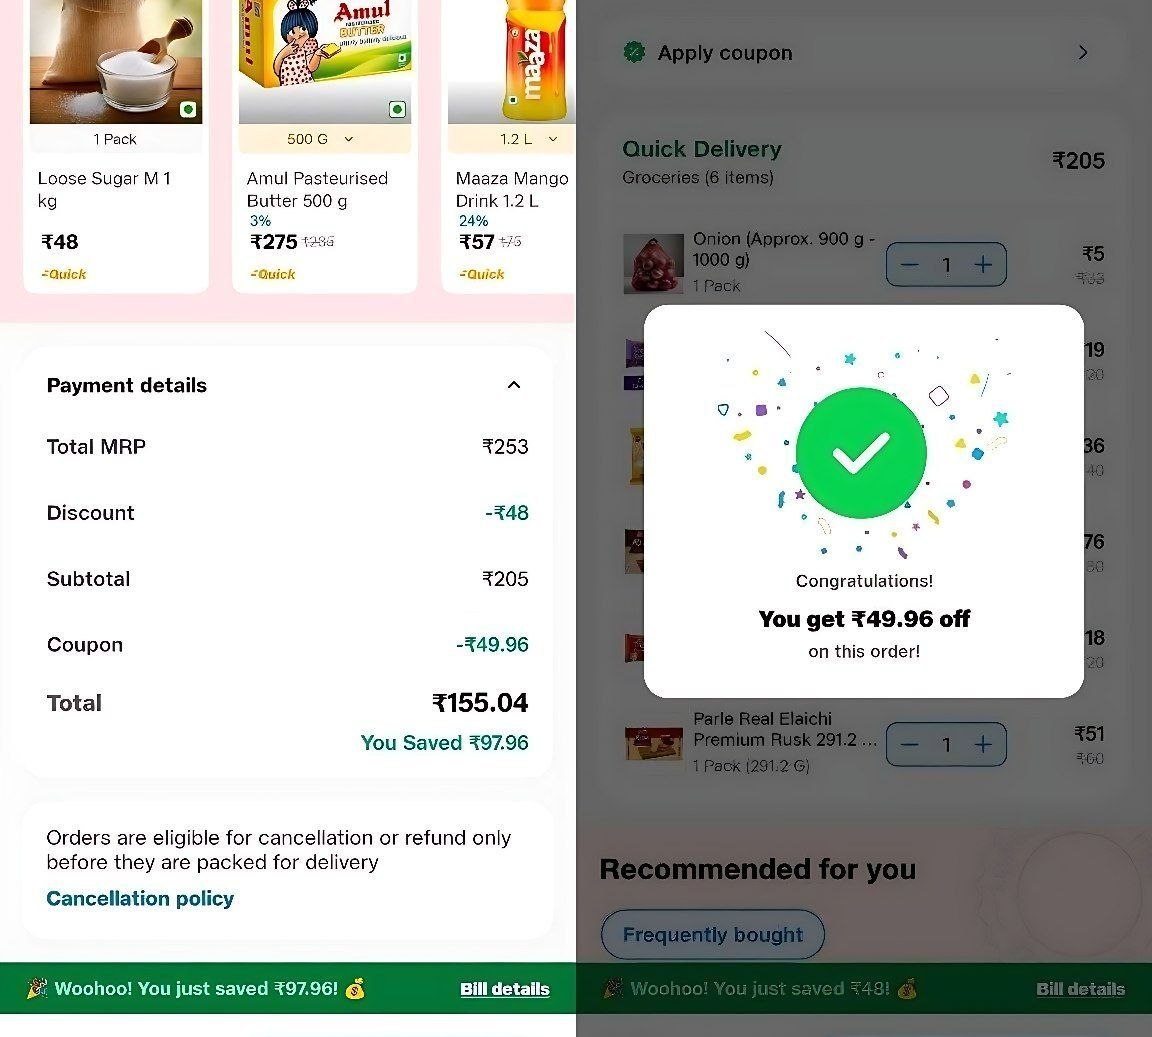Open Bill details in the ₹97.96 savings banner

(x=505, y=989)
